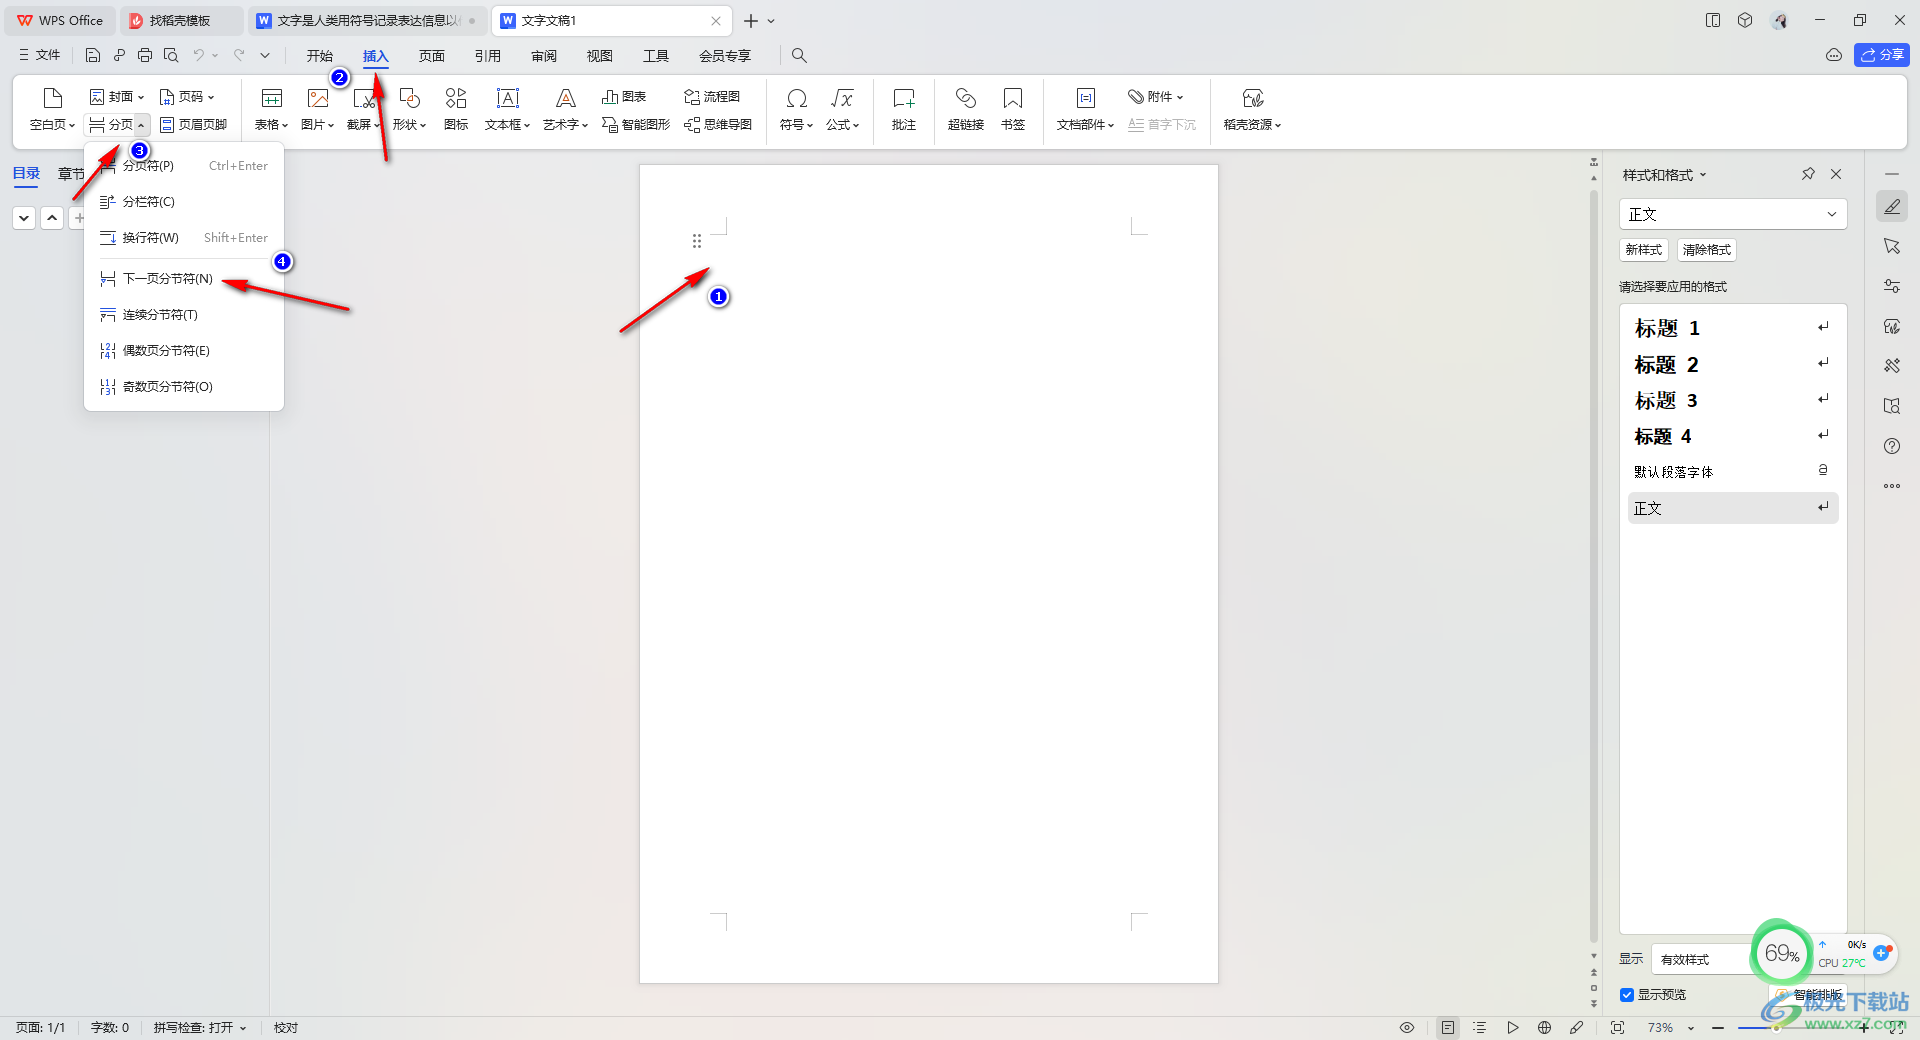Toggle 显示预览 checkbox
The image size is (1920, 1040).
pyautogui.click(x=1627, y=995)
